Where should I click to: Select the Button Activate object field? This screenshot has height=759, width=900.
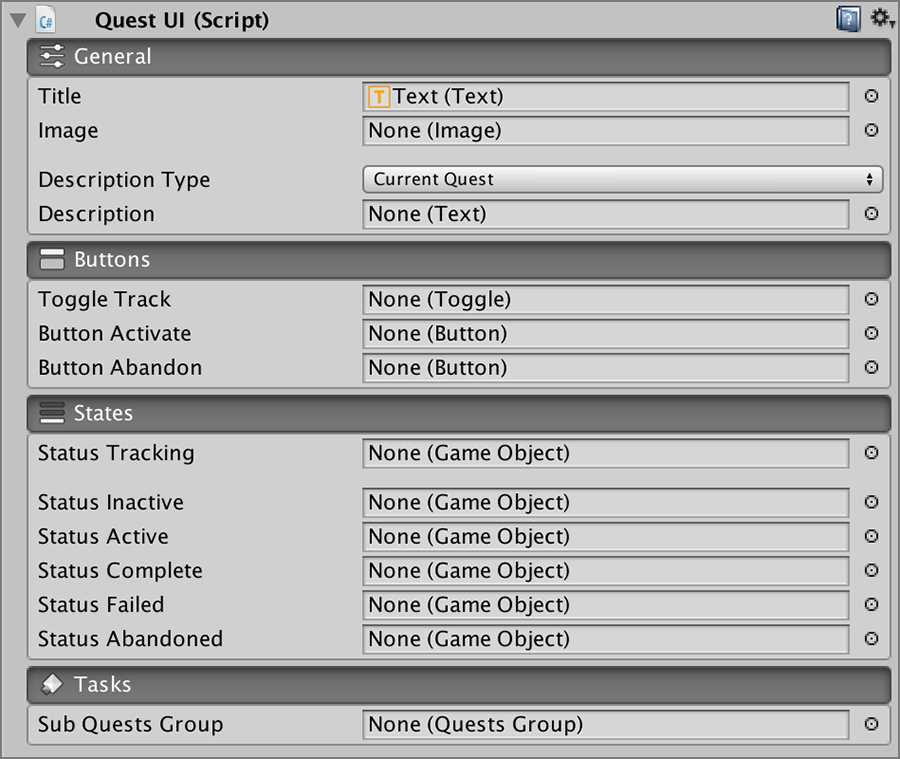click(606, 334)
